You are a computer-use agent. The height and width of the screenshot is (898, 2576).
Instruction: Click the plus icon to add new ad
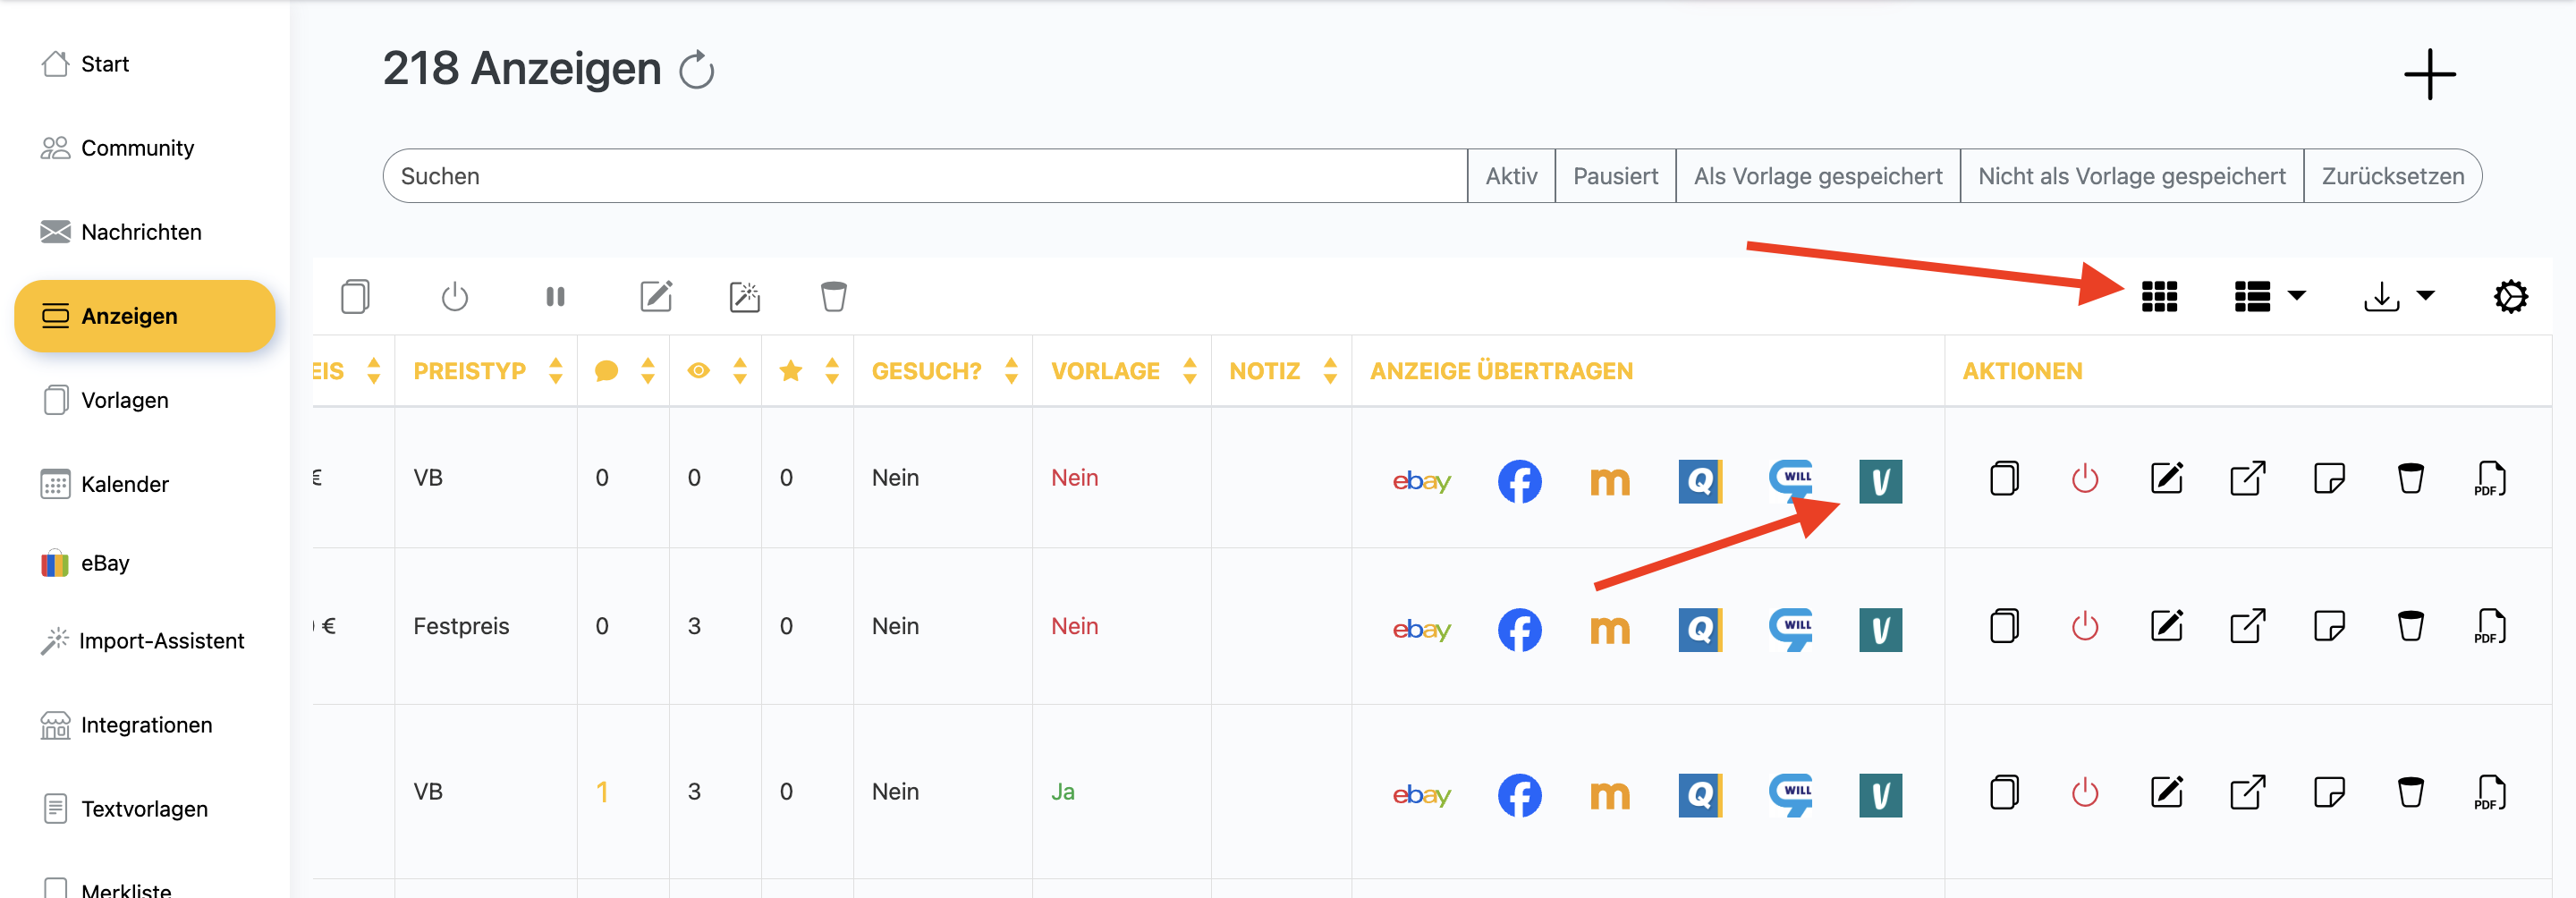[x=2428, y=75]
